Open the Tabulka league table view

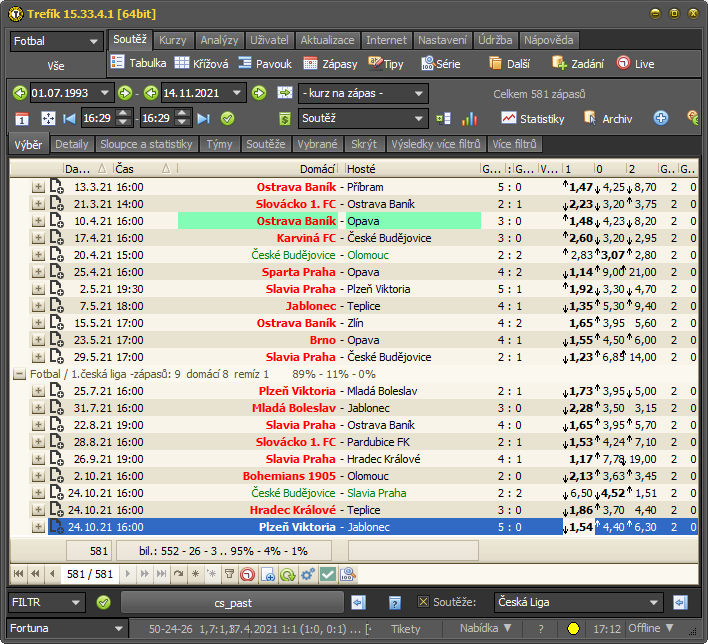(139, 63)
